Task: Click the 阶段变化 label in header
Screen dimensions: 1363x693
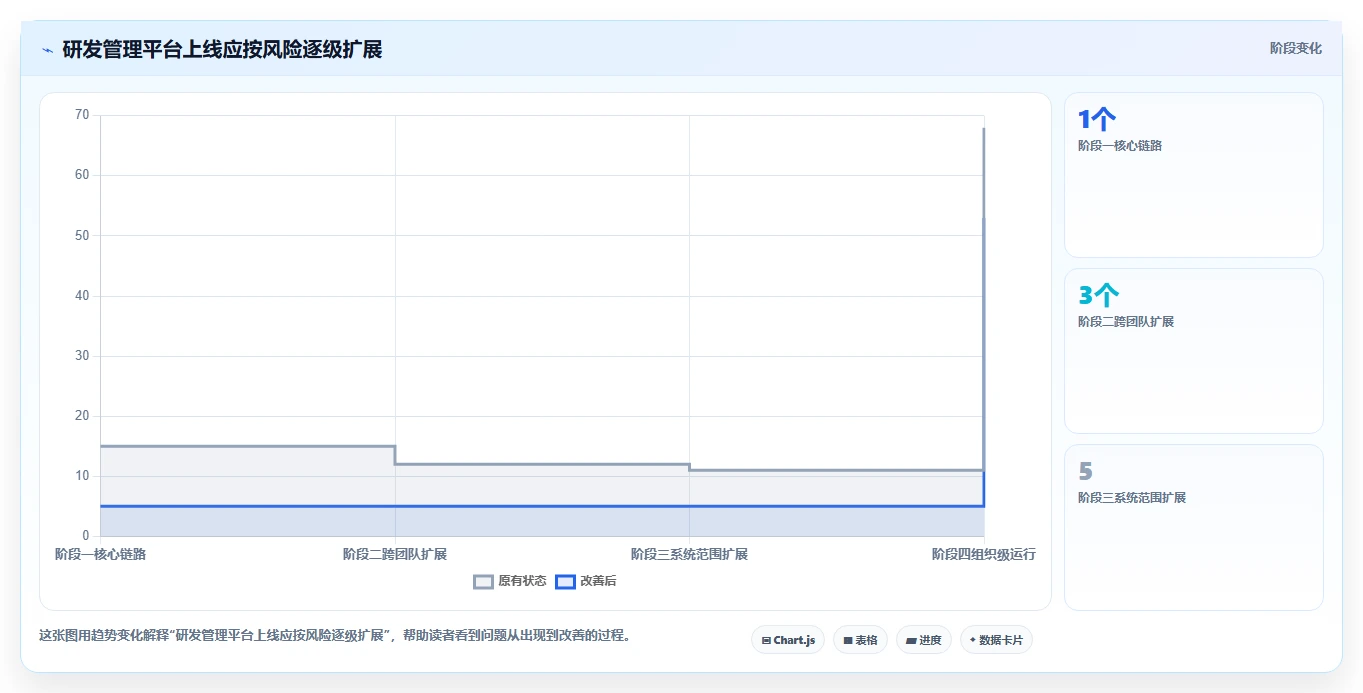Action: pos(1296,48)
